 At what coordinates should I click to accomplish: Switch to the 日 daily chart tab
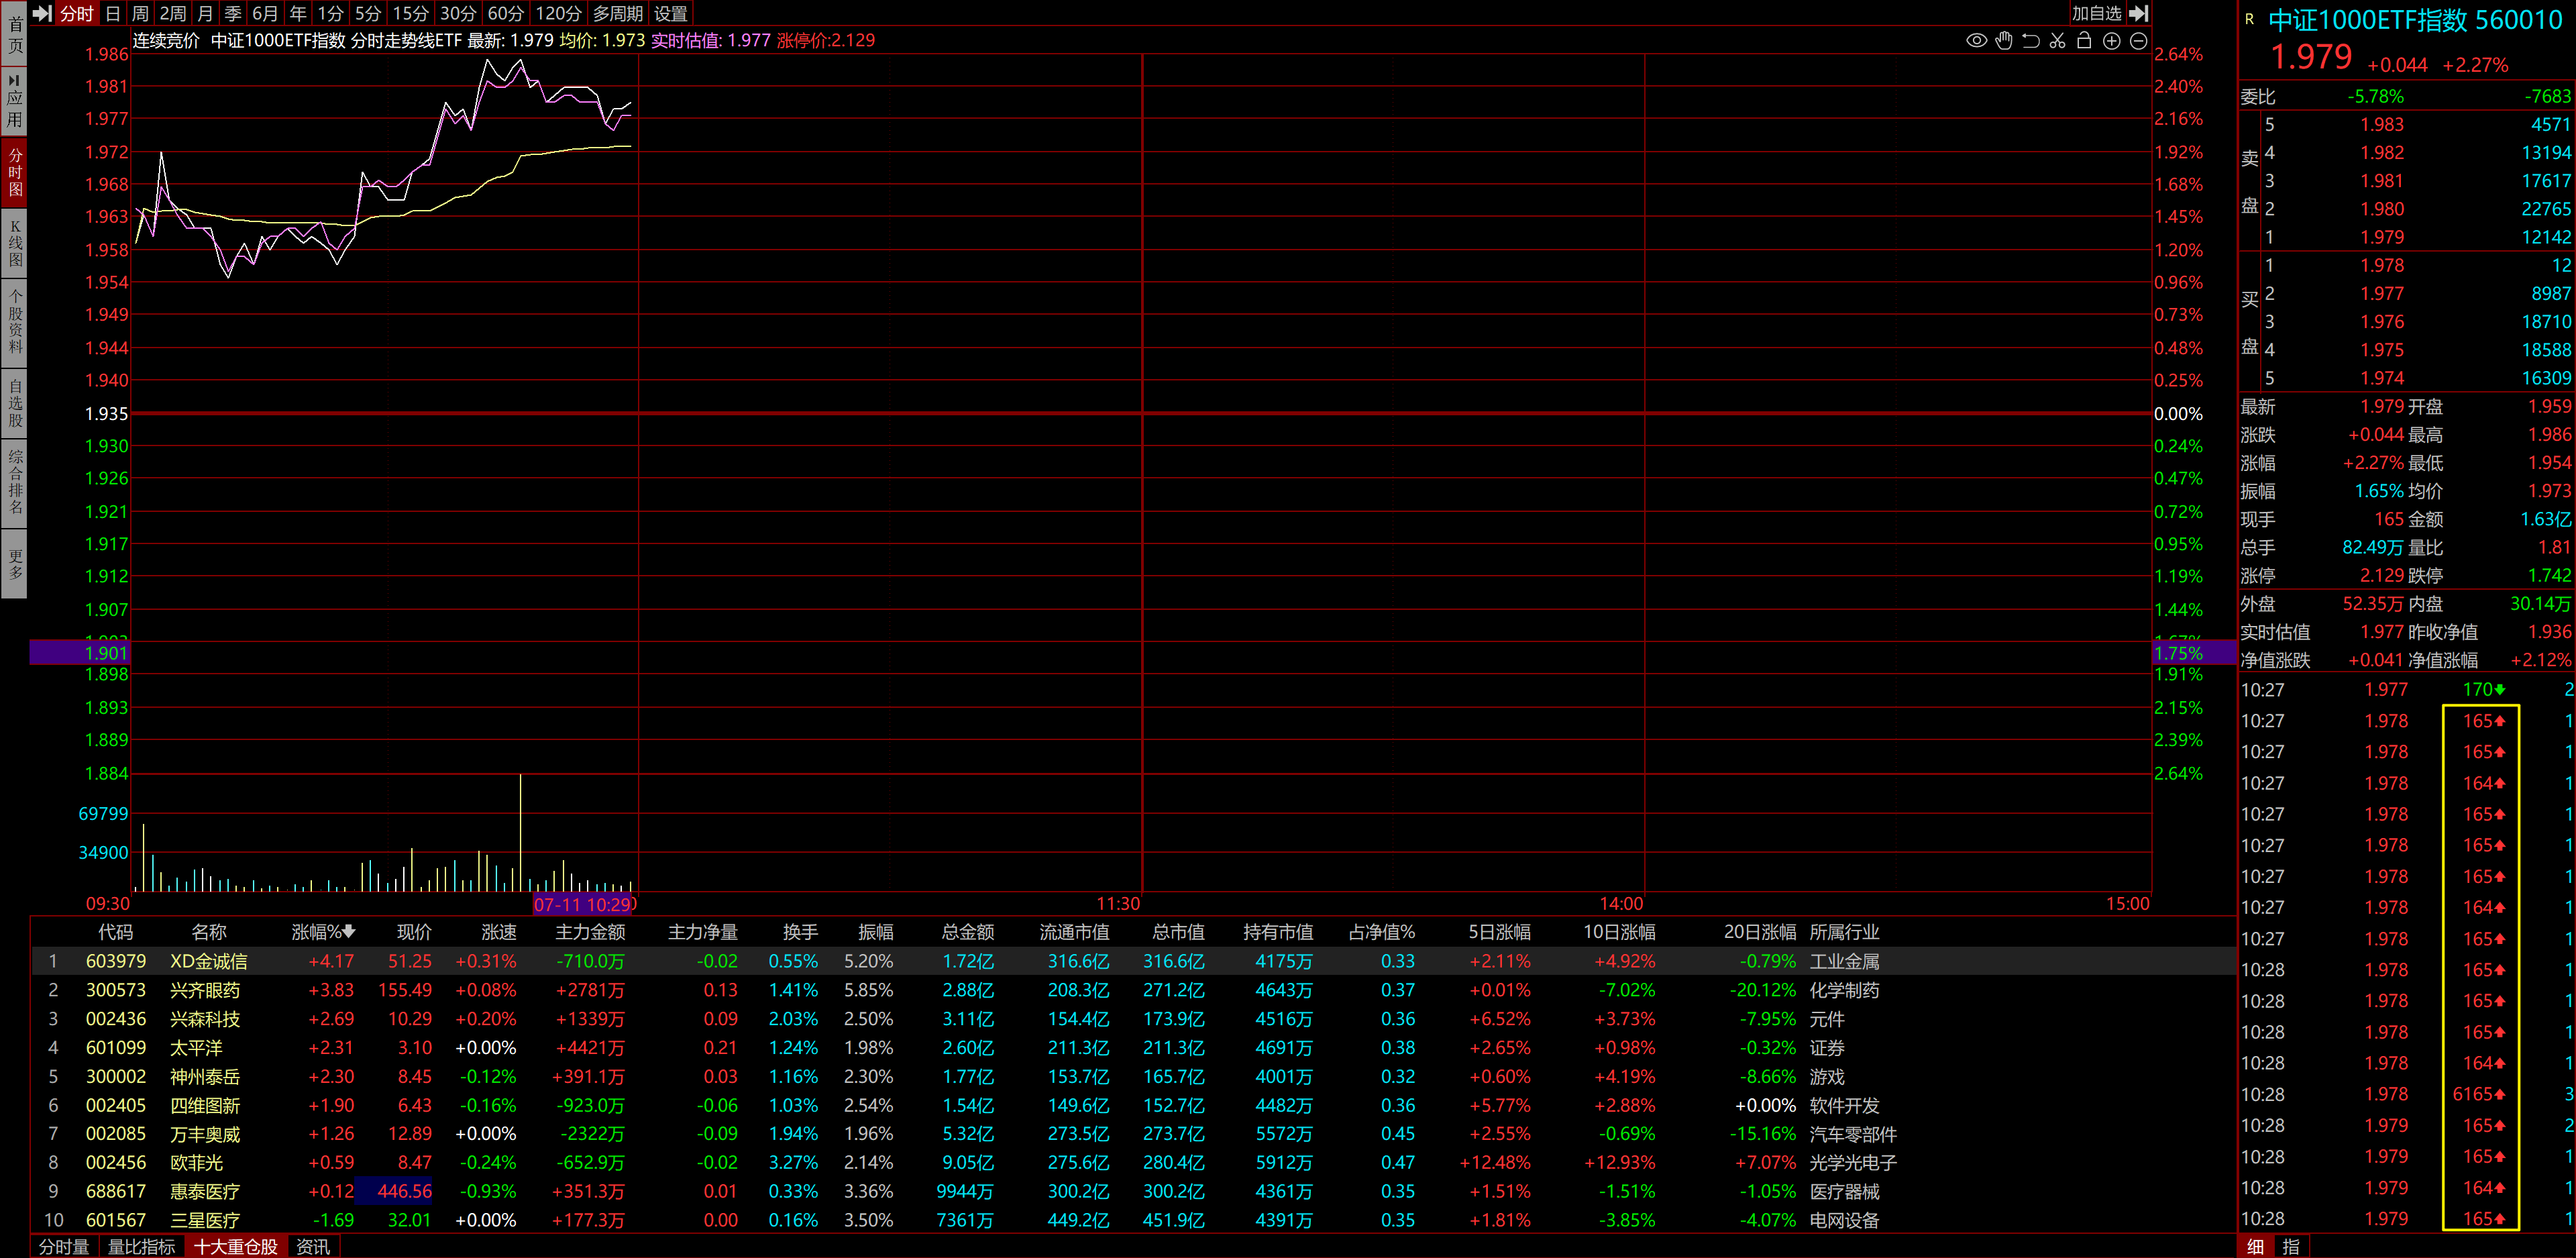[113, 13]
